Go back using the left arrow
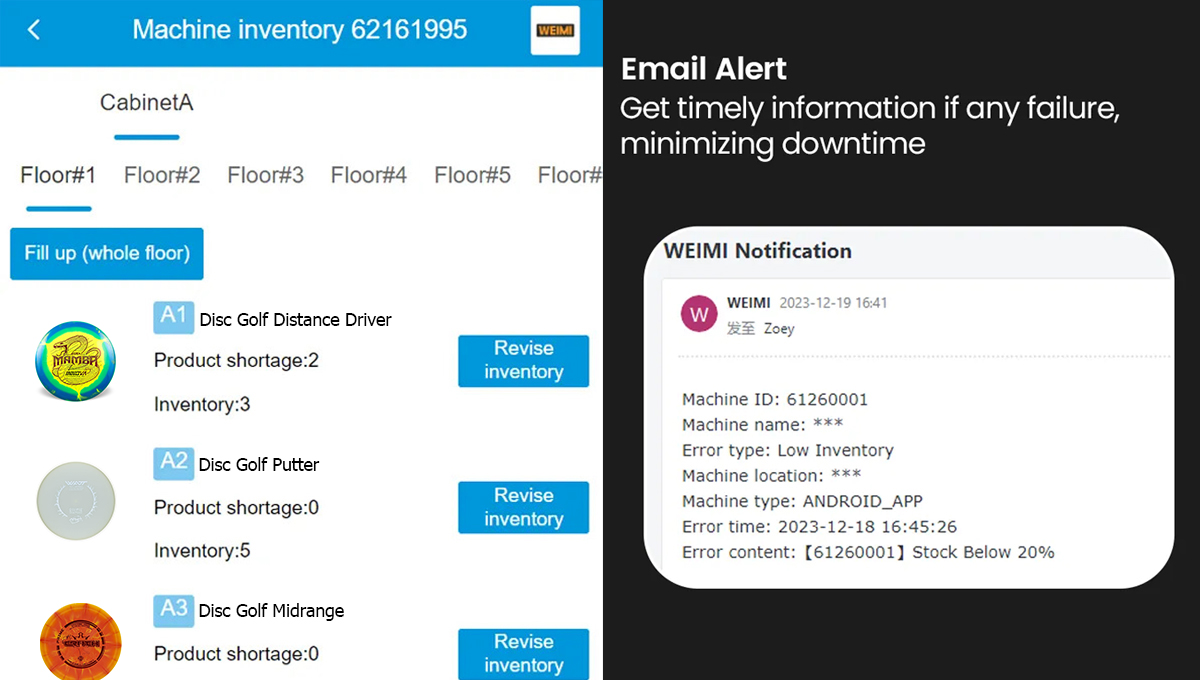This screenshot has width=1200, height=680. (x=34, y=30)
